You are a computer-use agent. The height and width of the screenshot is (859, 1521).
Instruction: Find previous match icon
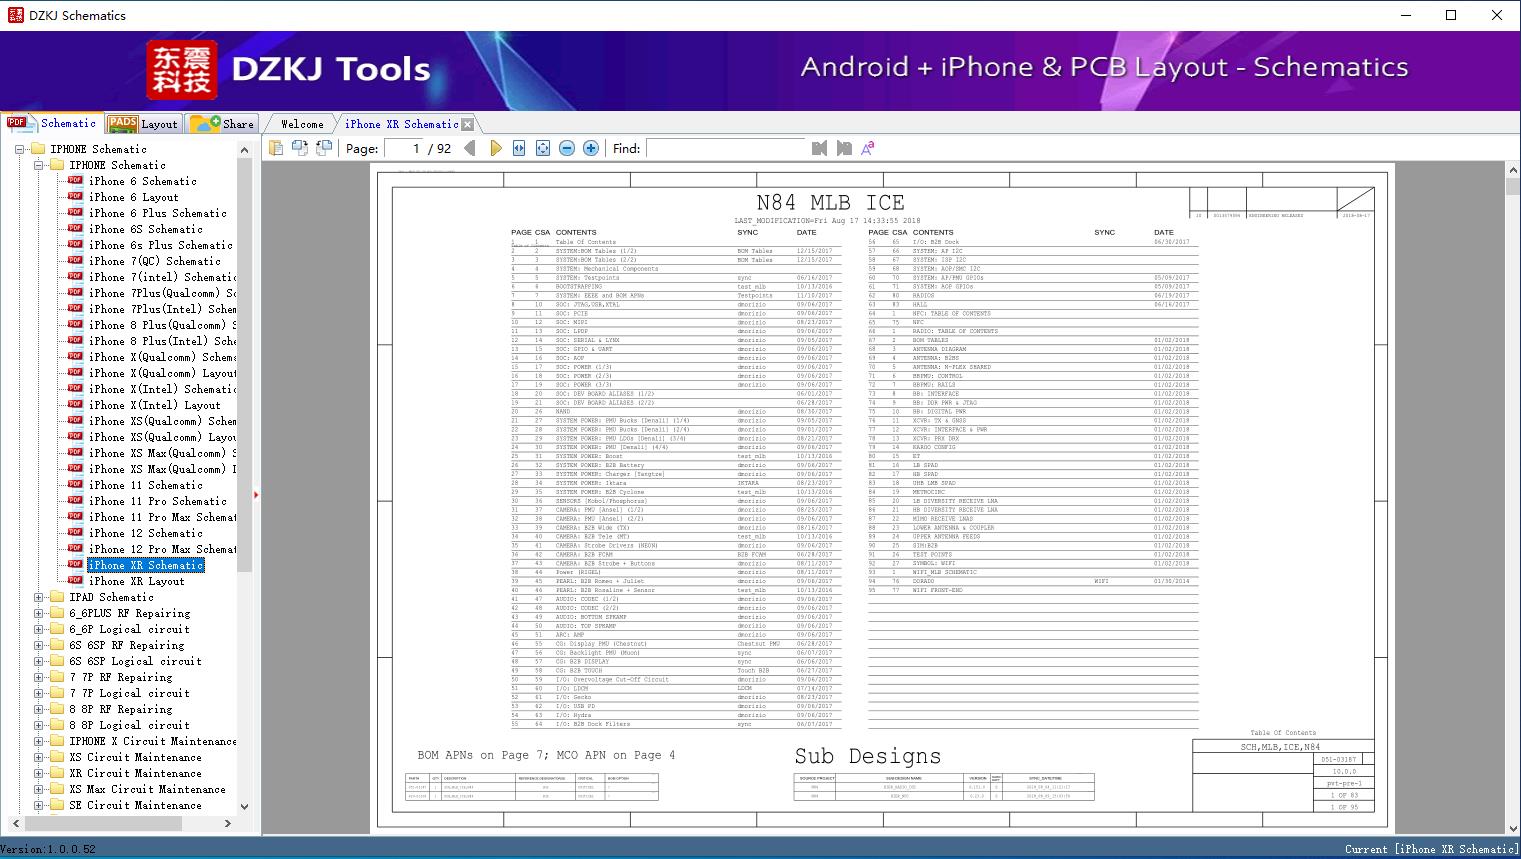820,148
